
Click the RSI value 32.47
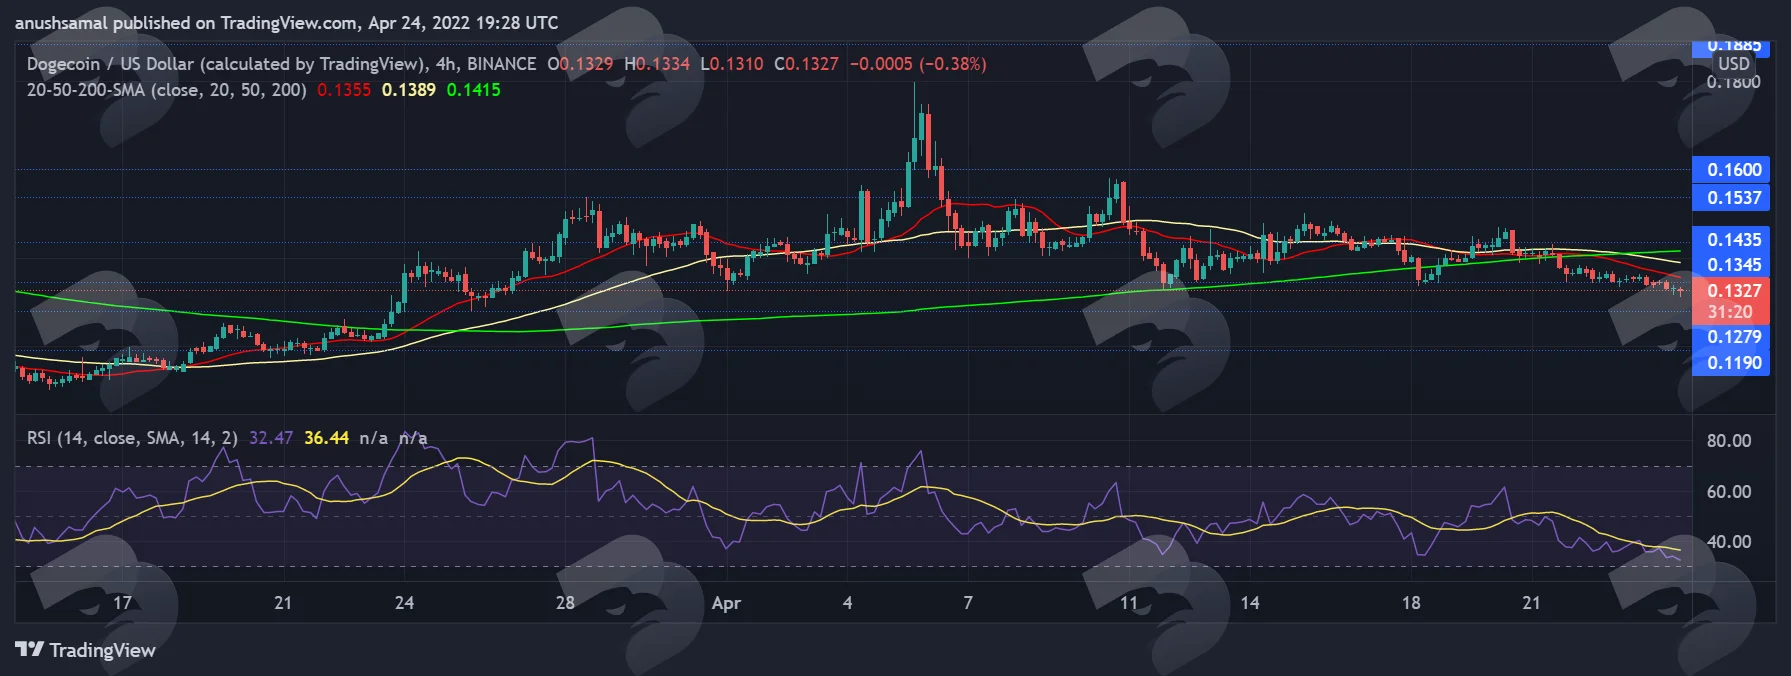[x=271, y=438]
